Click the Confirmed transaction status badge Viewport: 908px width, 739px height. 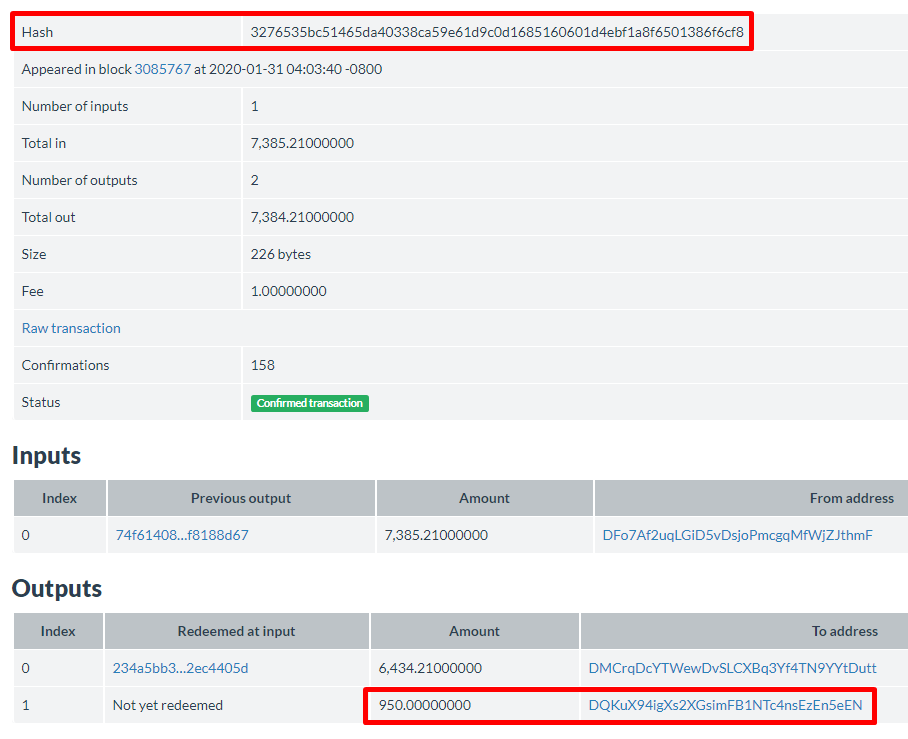[310, 403]
